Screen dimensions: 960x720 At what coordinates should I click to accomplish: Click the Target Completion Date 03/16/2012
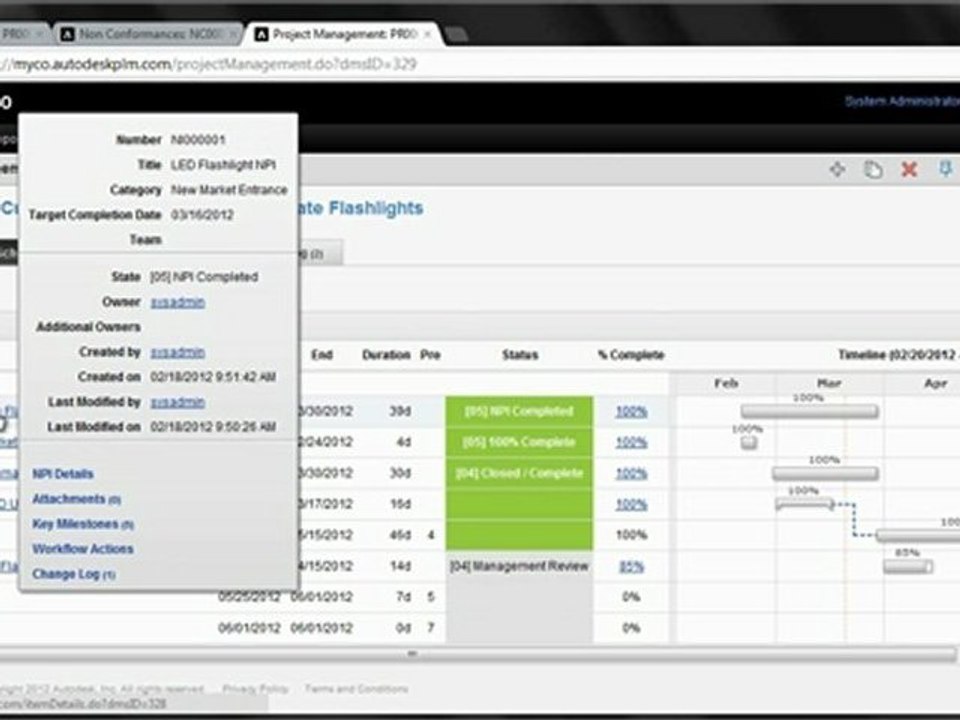pyautogui.click(x=201, y=215)
